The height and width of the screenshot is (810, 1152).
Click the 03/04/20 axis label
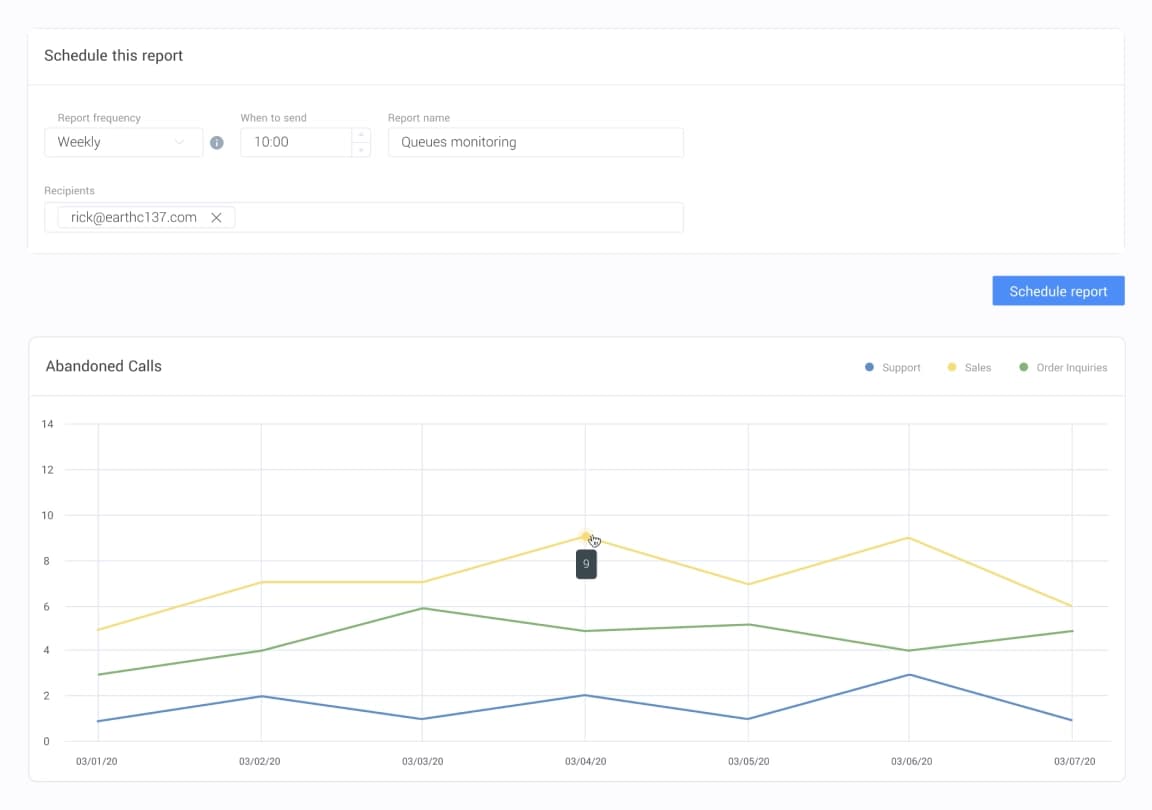586,761
